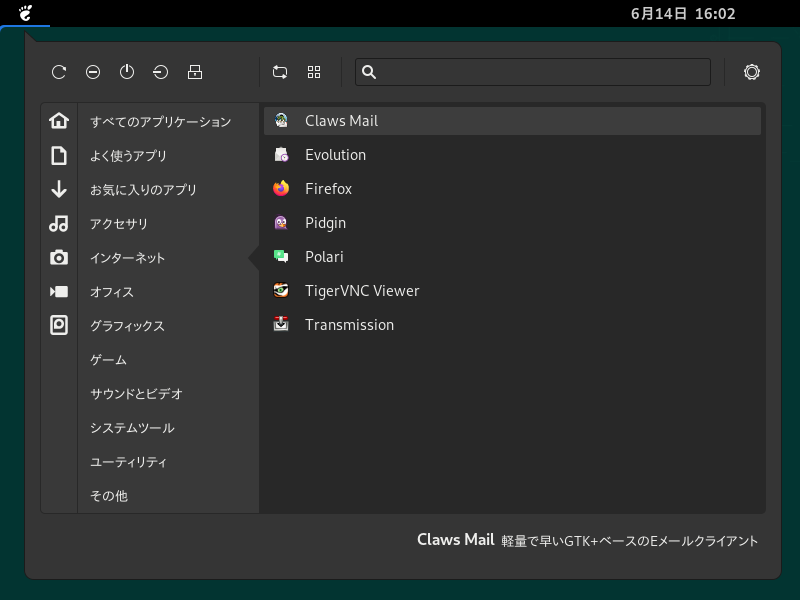Viewport: 800px width, 600px height.
Task: Launch the Evolution mail app
Action: pos(512,155)
